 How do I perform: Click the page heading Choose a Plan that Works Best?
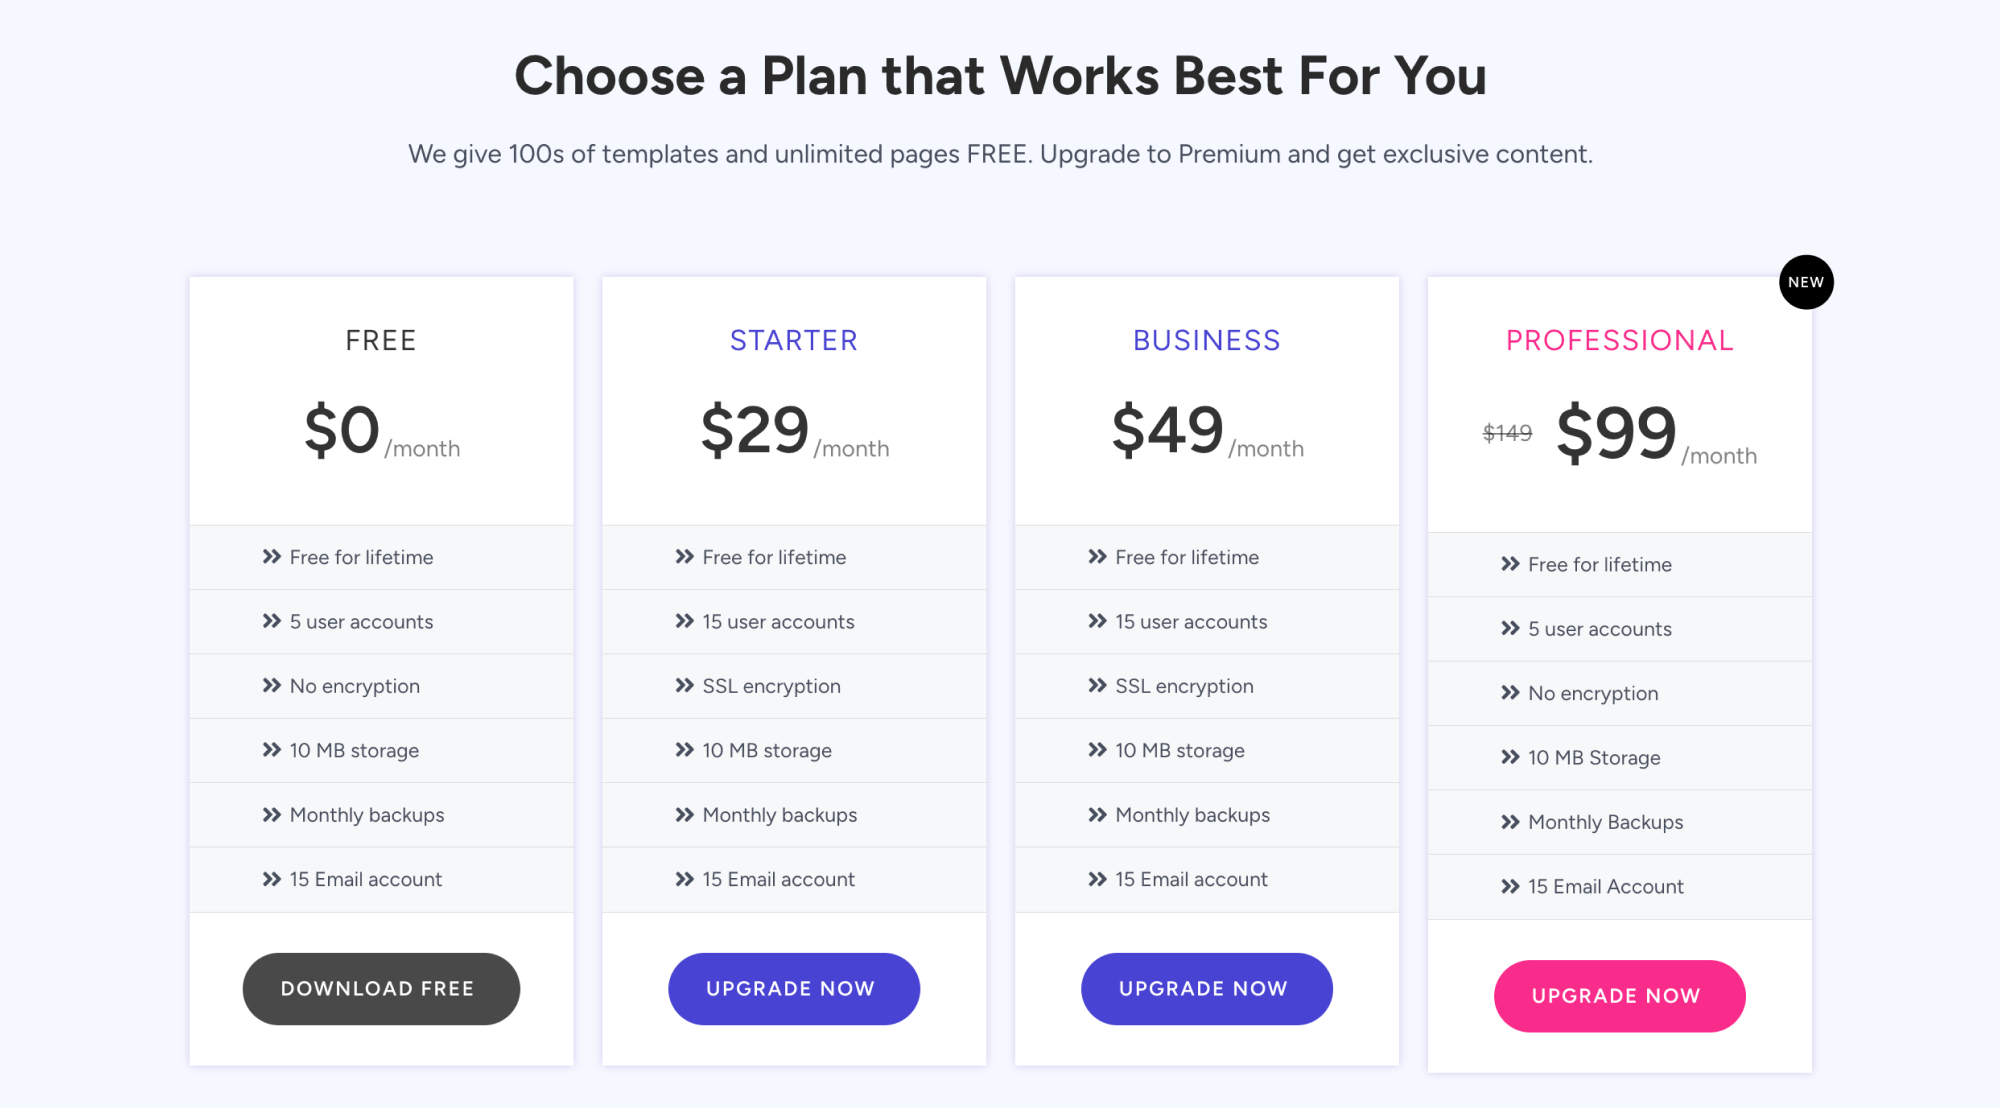coord(1000,74)
